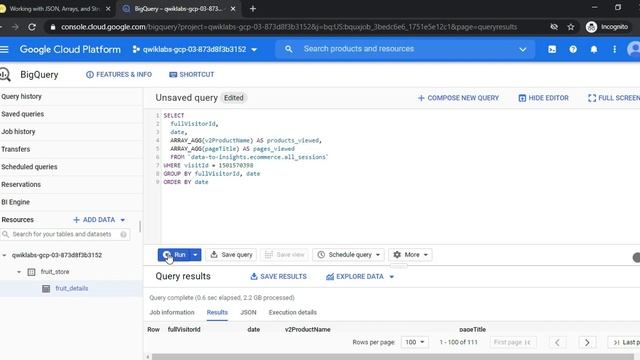Switch to Job information tab
Viewport: 640px width, 360px height.
pyautogui.click(x=172, y=313)
